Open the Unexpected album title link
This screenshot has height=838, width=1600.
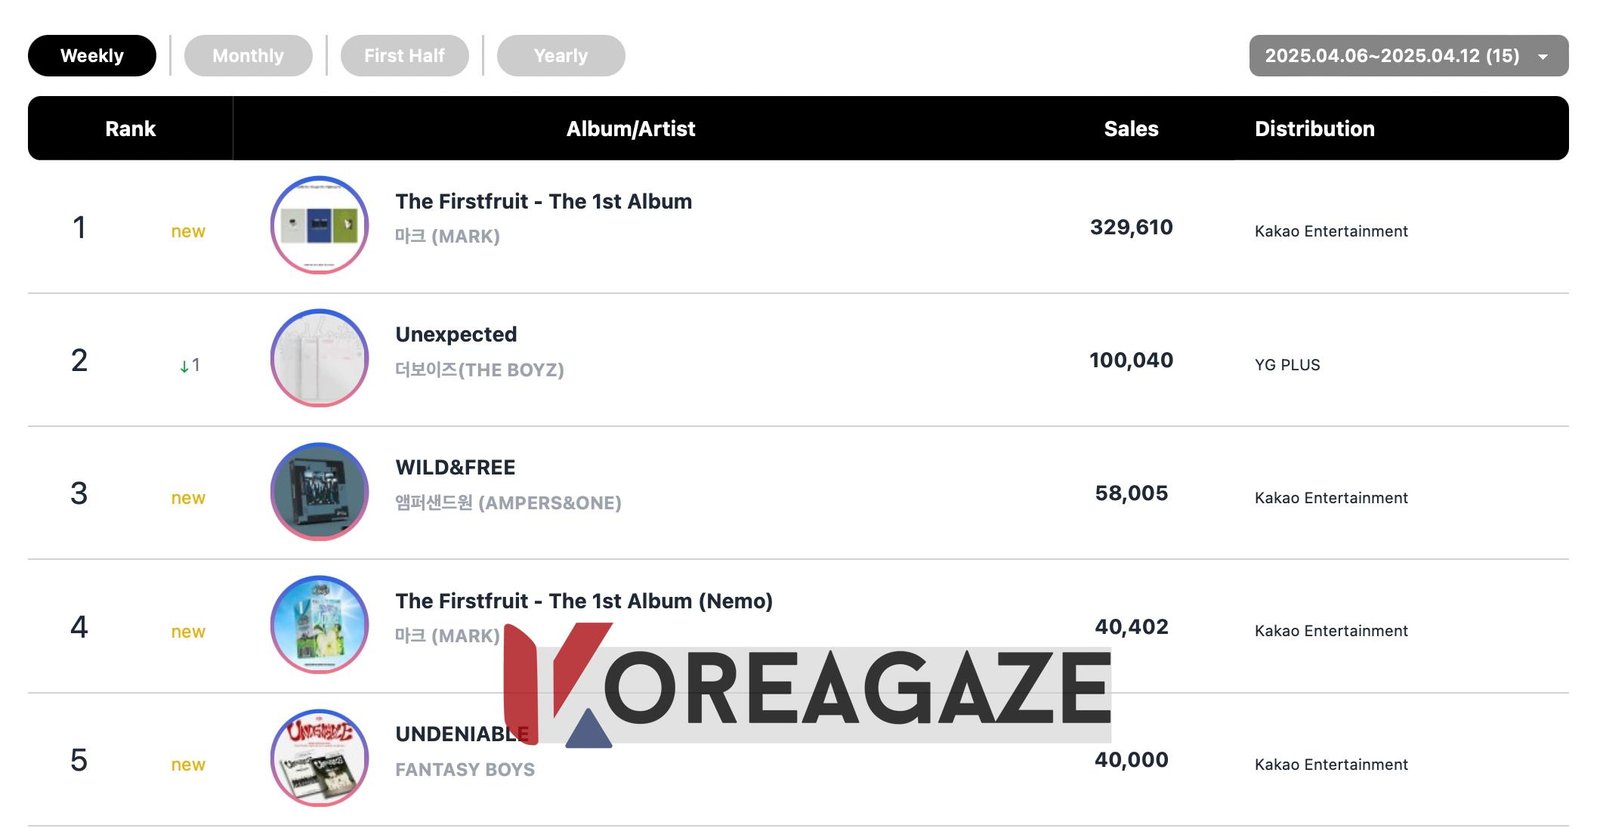click(456, 334)
